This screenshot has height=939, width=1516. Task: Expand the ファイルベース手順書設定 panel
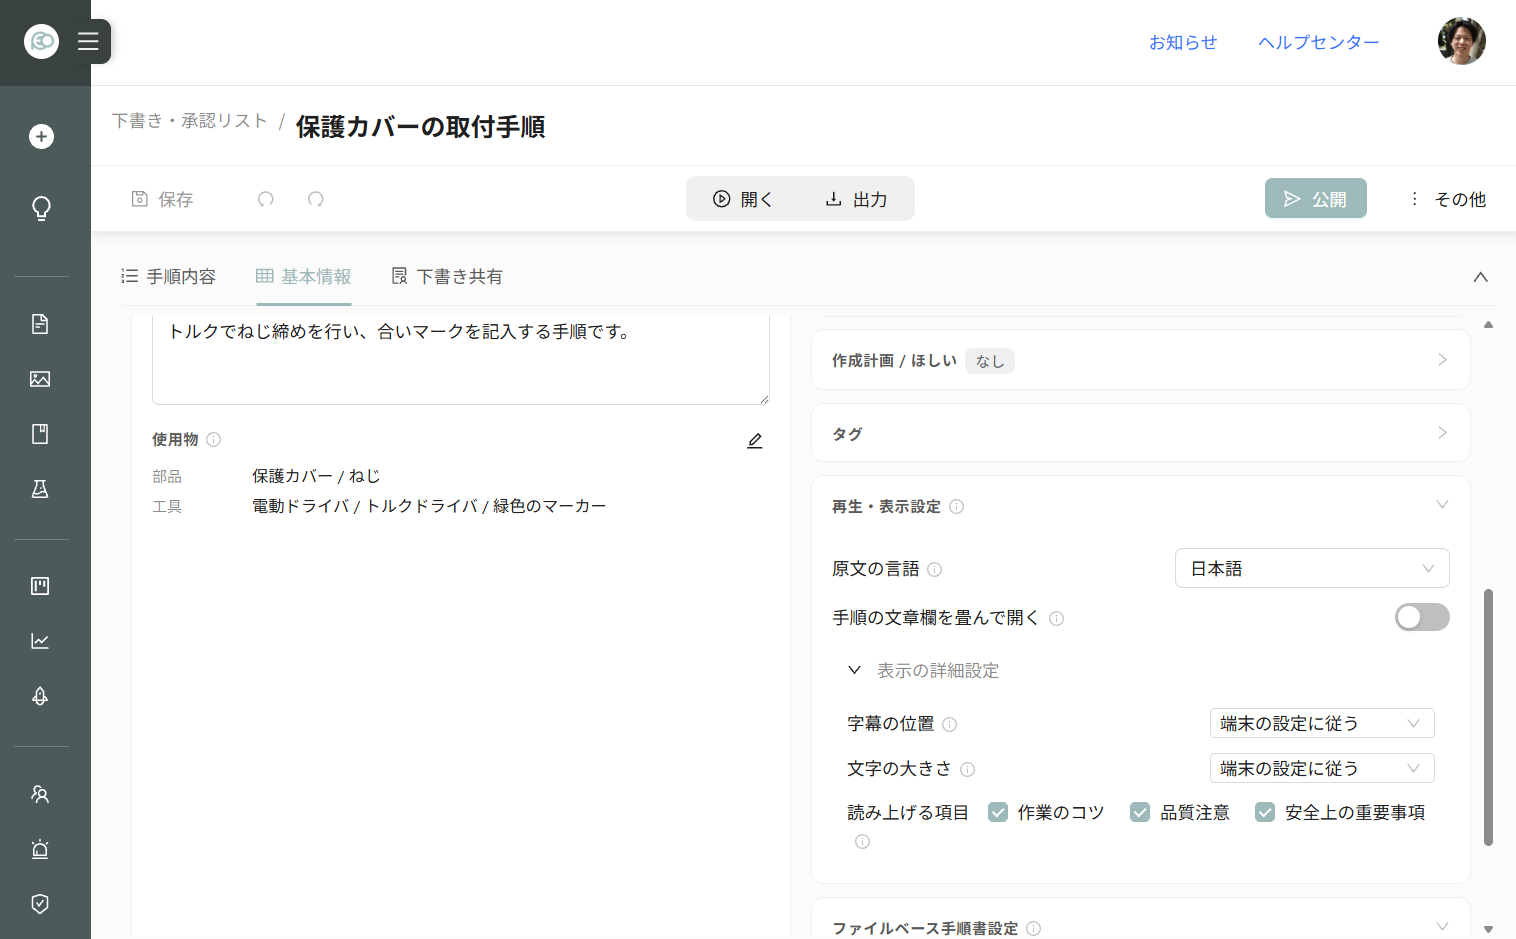[x=1141, y=927]
